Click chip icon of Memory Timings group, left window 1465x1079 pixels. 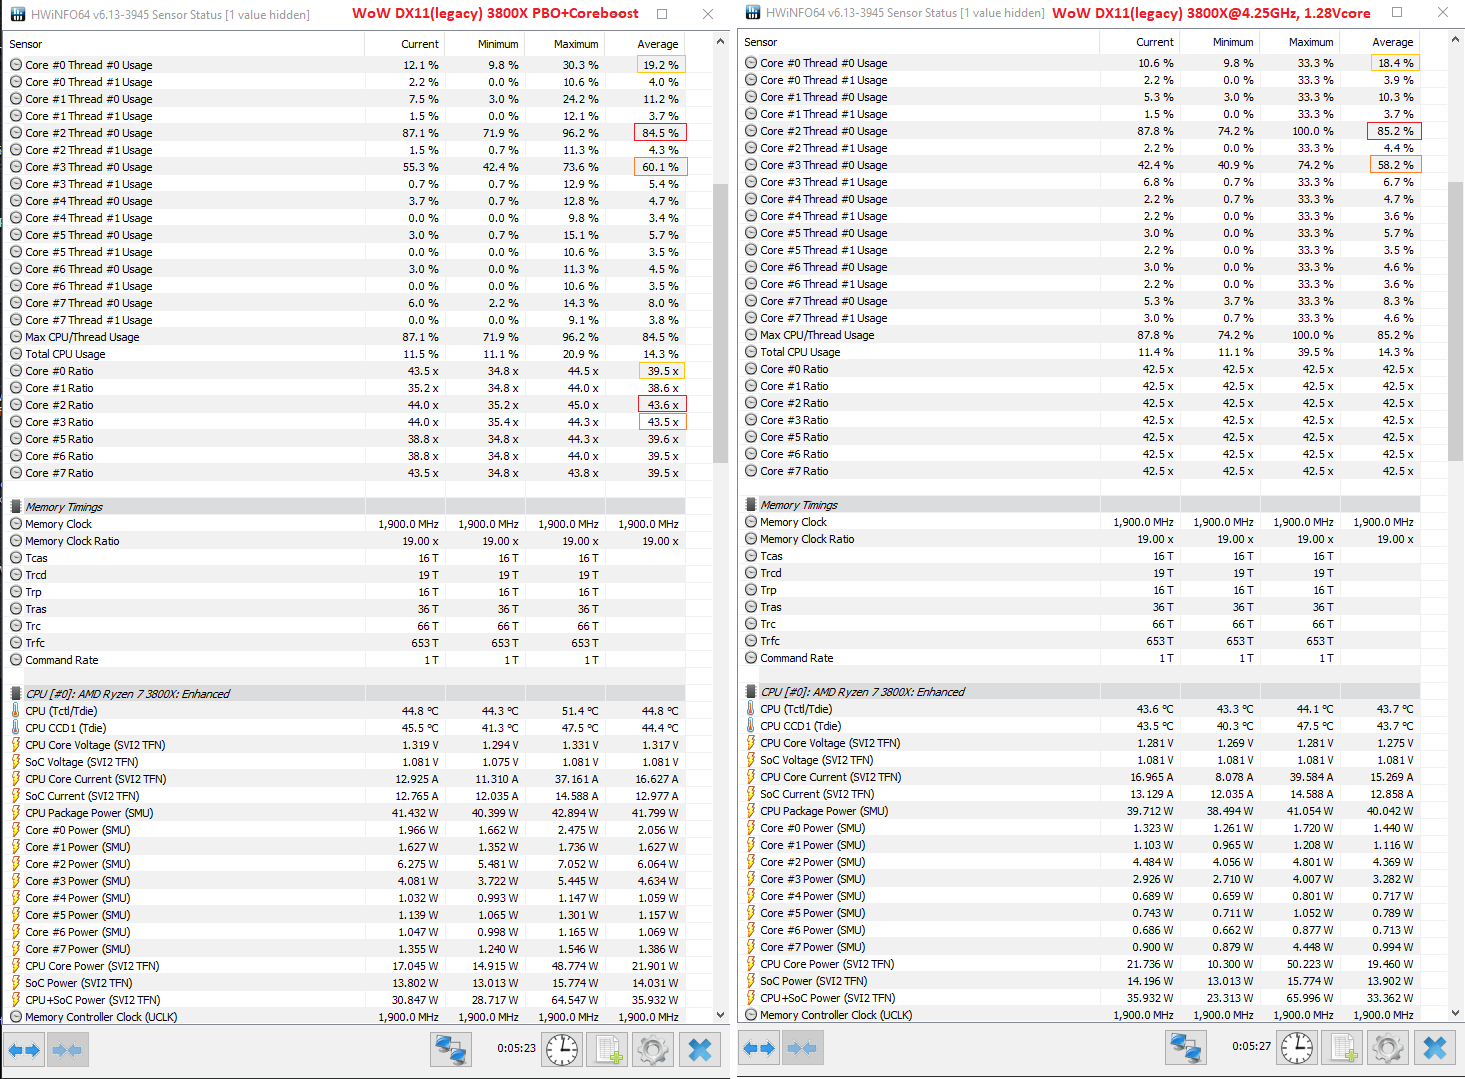(16, 507)
